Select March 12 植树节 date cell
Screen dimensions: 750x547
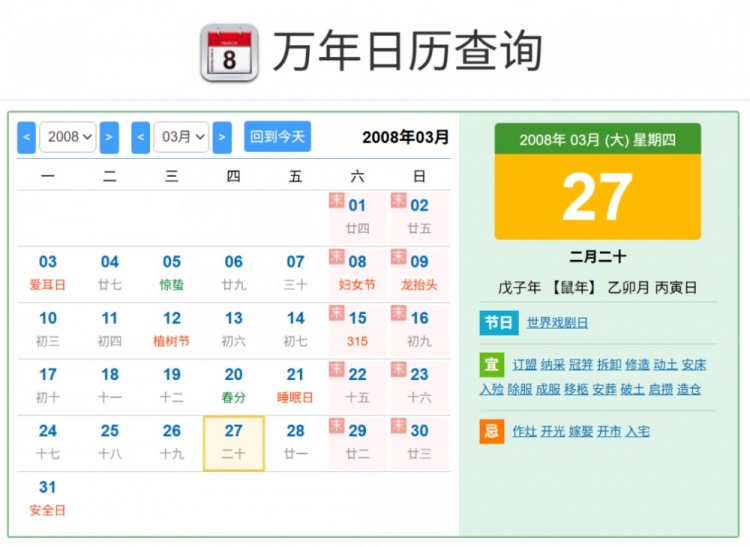point(172,328)
